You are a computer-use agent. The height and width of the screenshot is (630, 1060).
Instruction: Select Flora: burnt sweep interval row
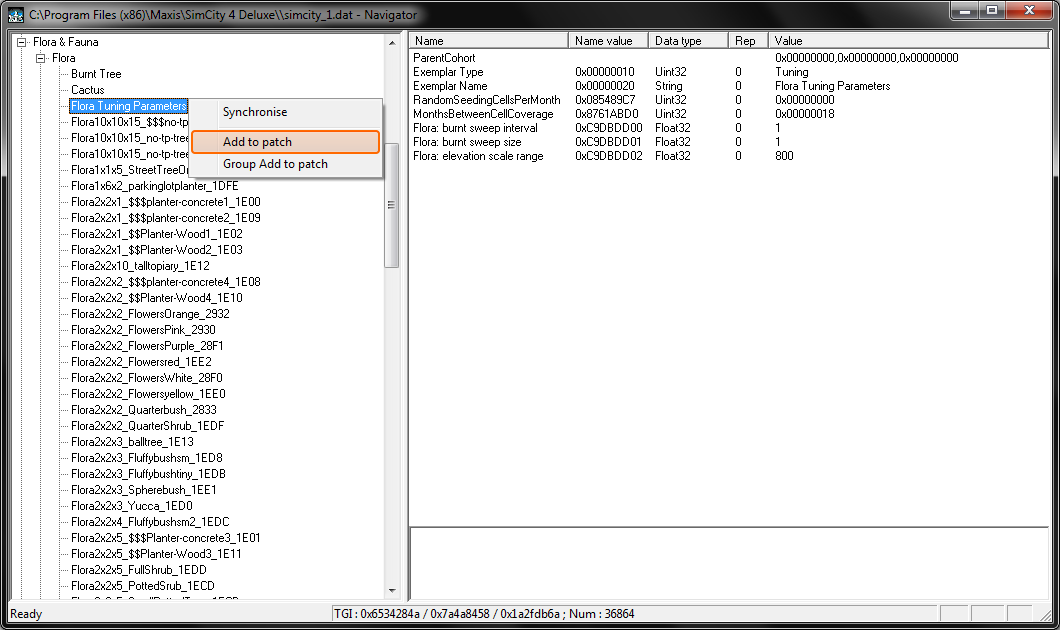pyautogui.click(x=729, y=128)
